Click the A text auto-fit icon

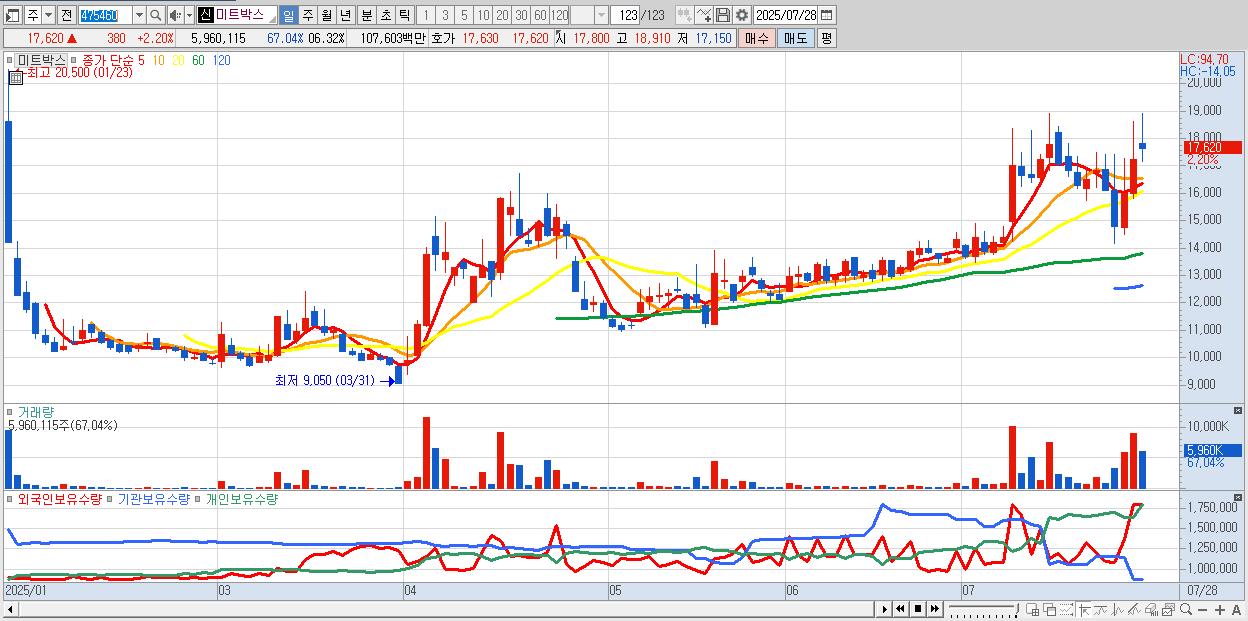coord(1237,610)
